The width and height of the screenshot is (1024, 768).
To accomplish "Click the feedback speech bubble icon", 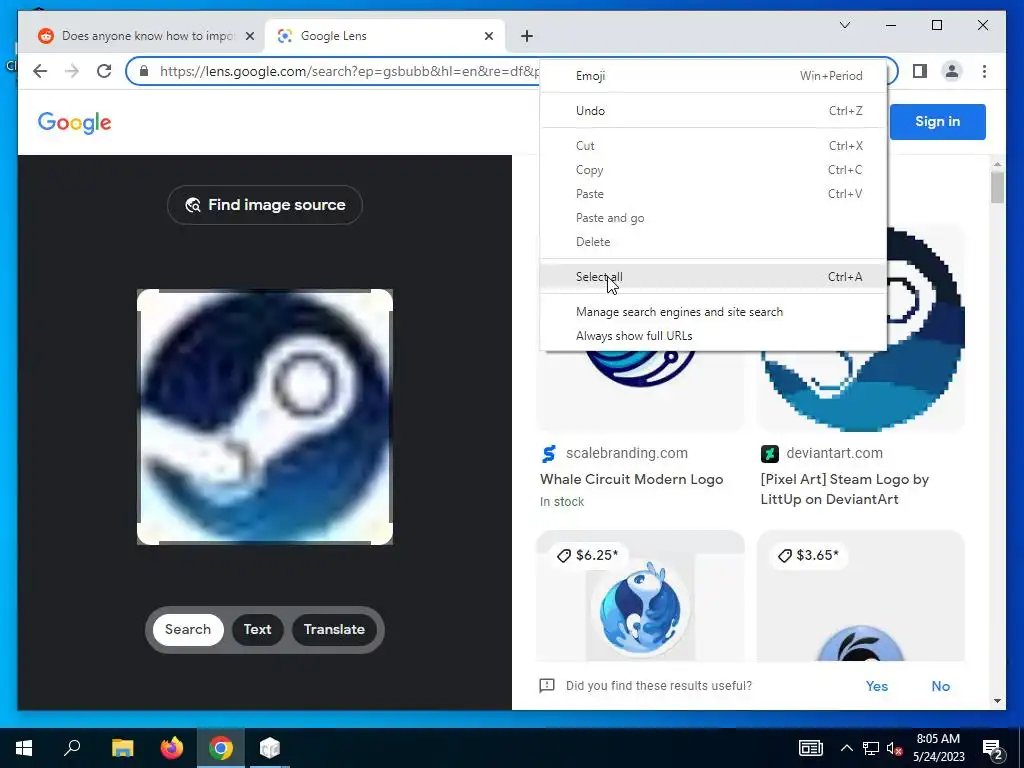I will pyautogui.click(x=547, y=686).
